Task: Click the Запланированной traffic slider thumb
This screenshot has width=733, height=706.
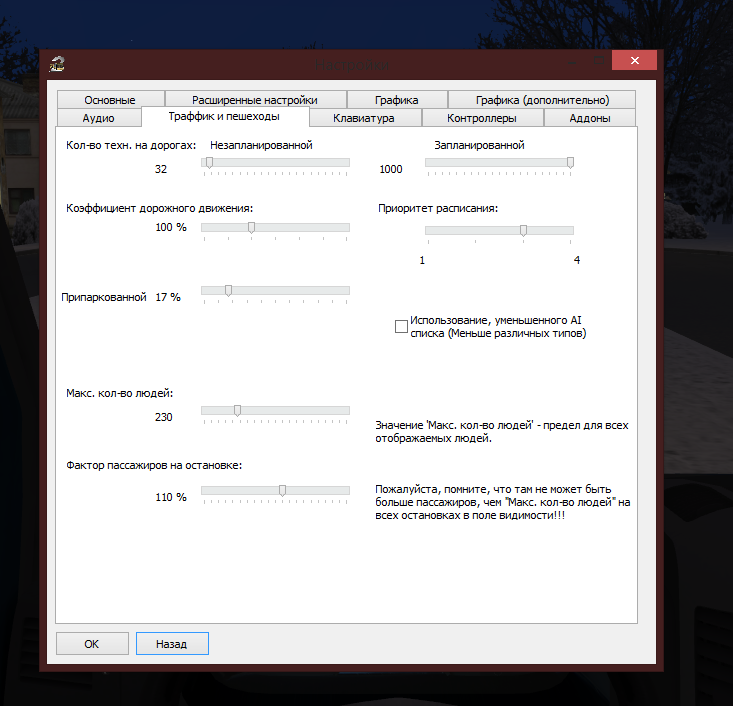Action: point(570,163)
